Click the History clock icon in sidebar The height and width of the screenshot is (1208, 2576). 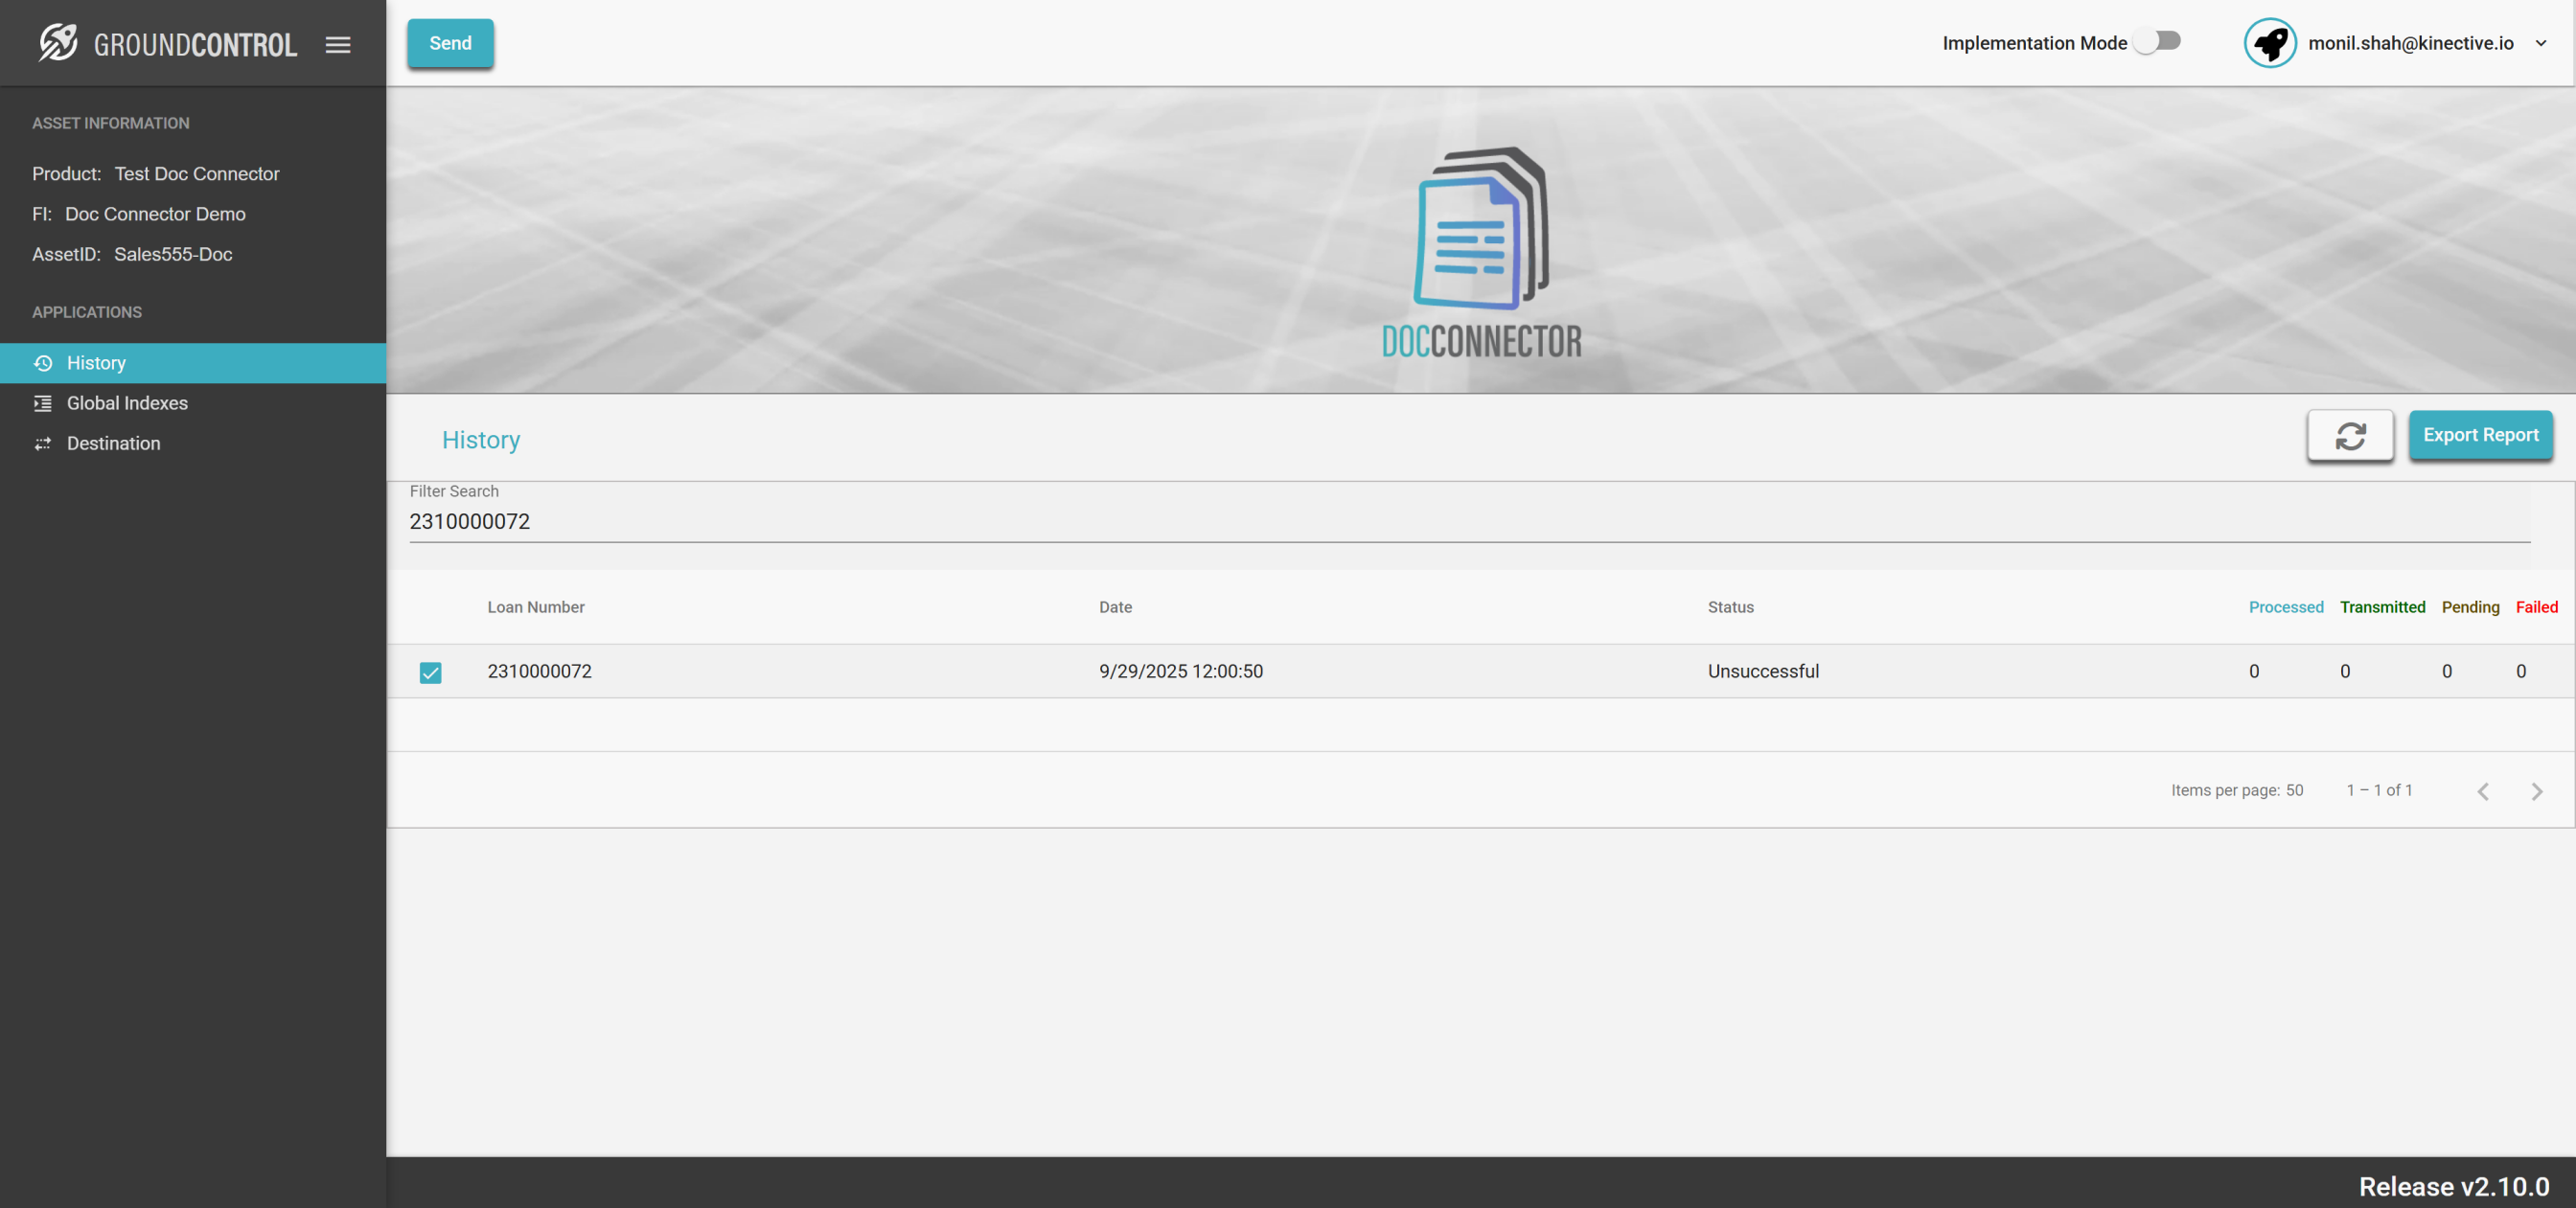pos(43,363)
